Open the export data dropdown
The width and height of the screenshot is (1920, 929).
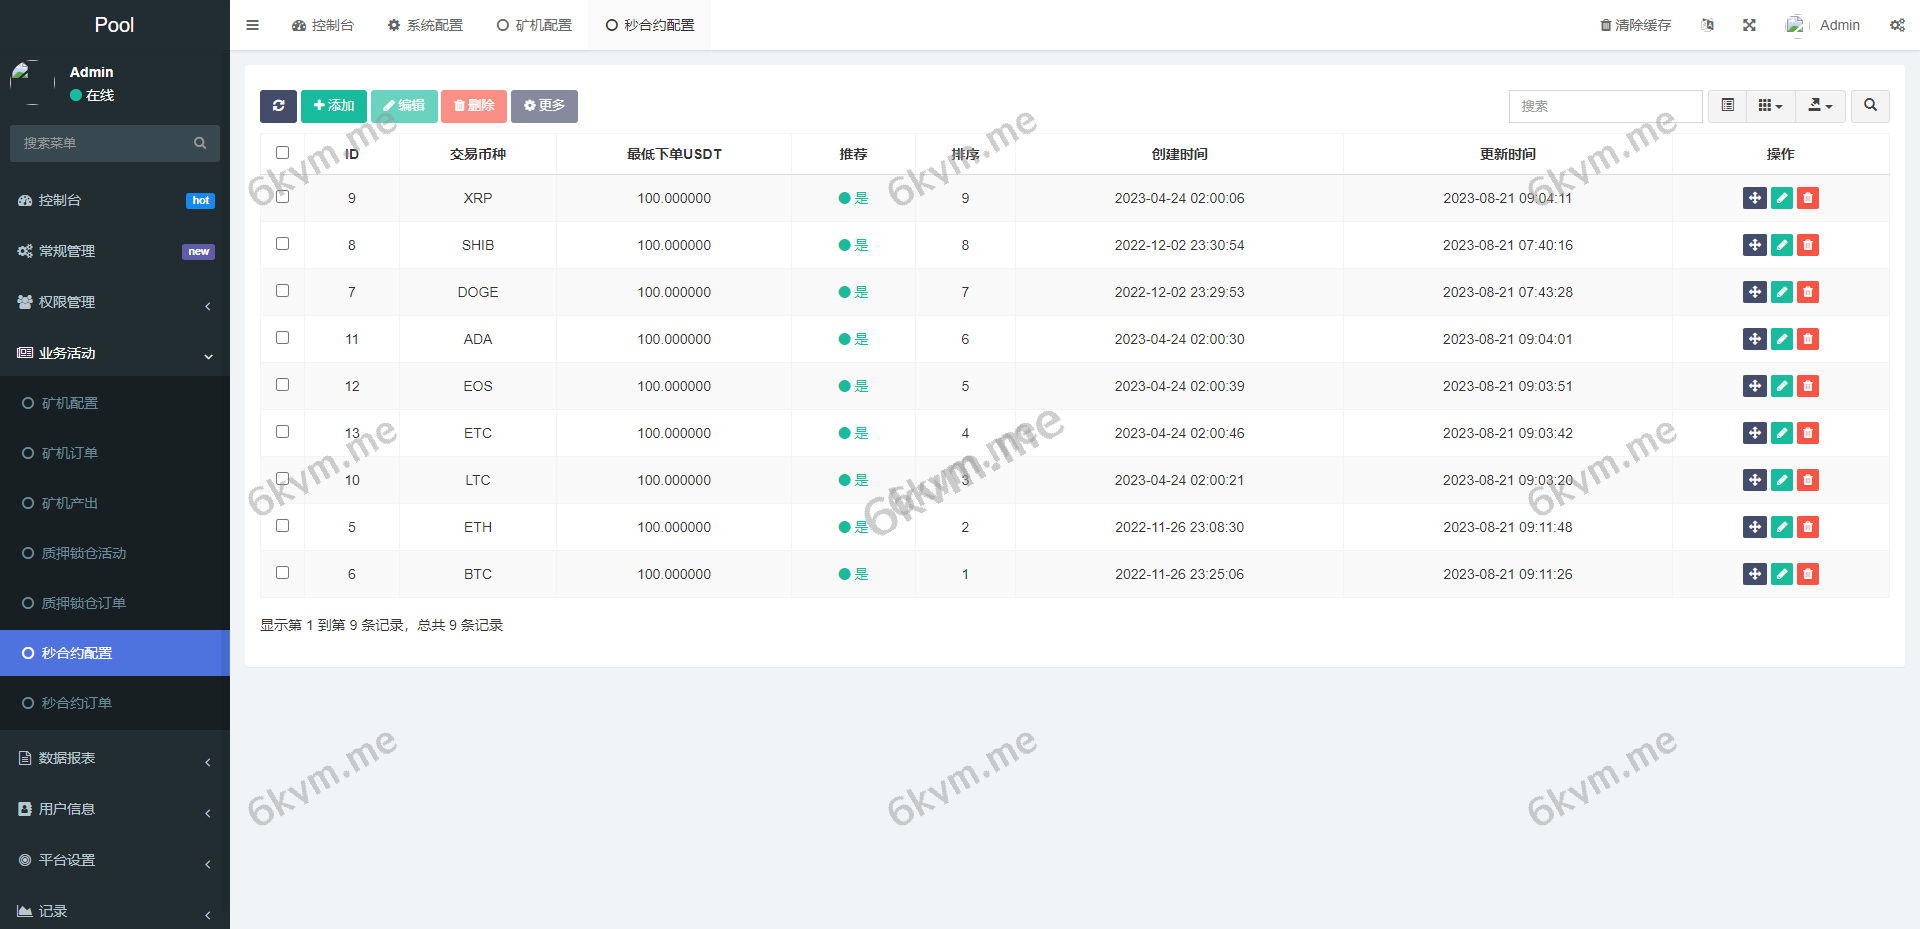pos(1820,106)
